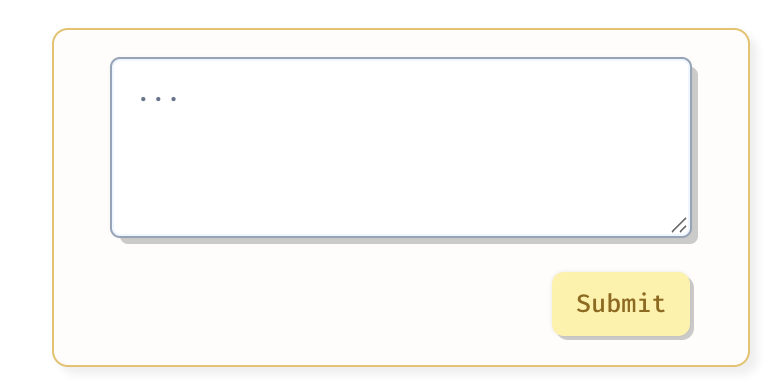Select the multiline input with "..." placeholder
Screen dimensions: 784x392
(401, 148)
